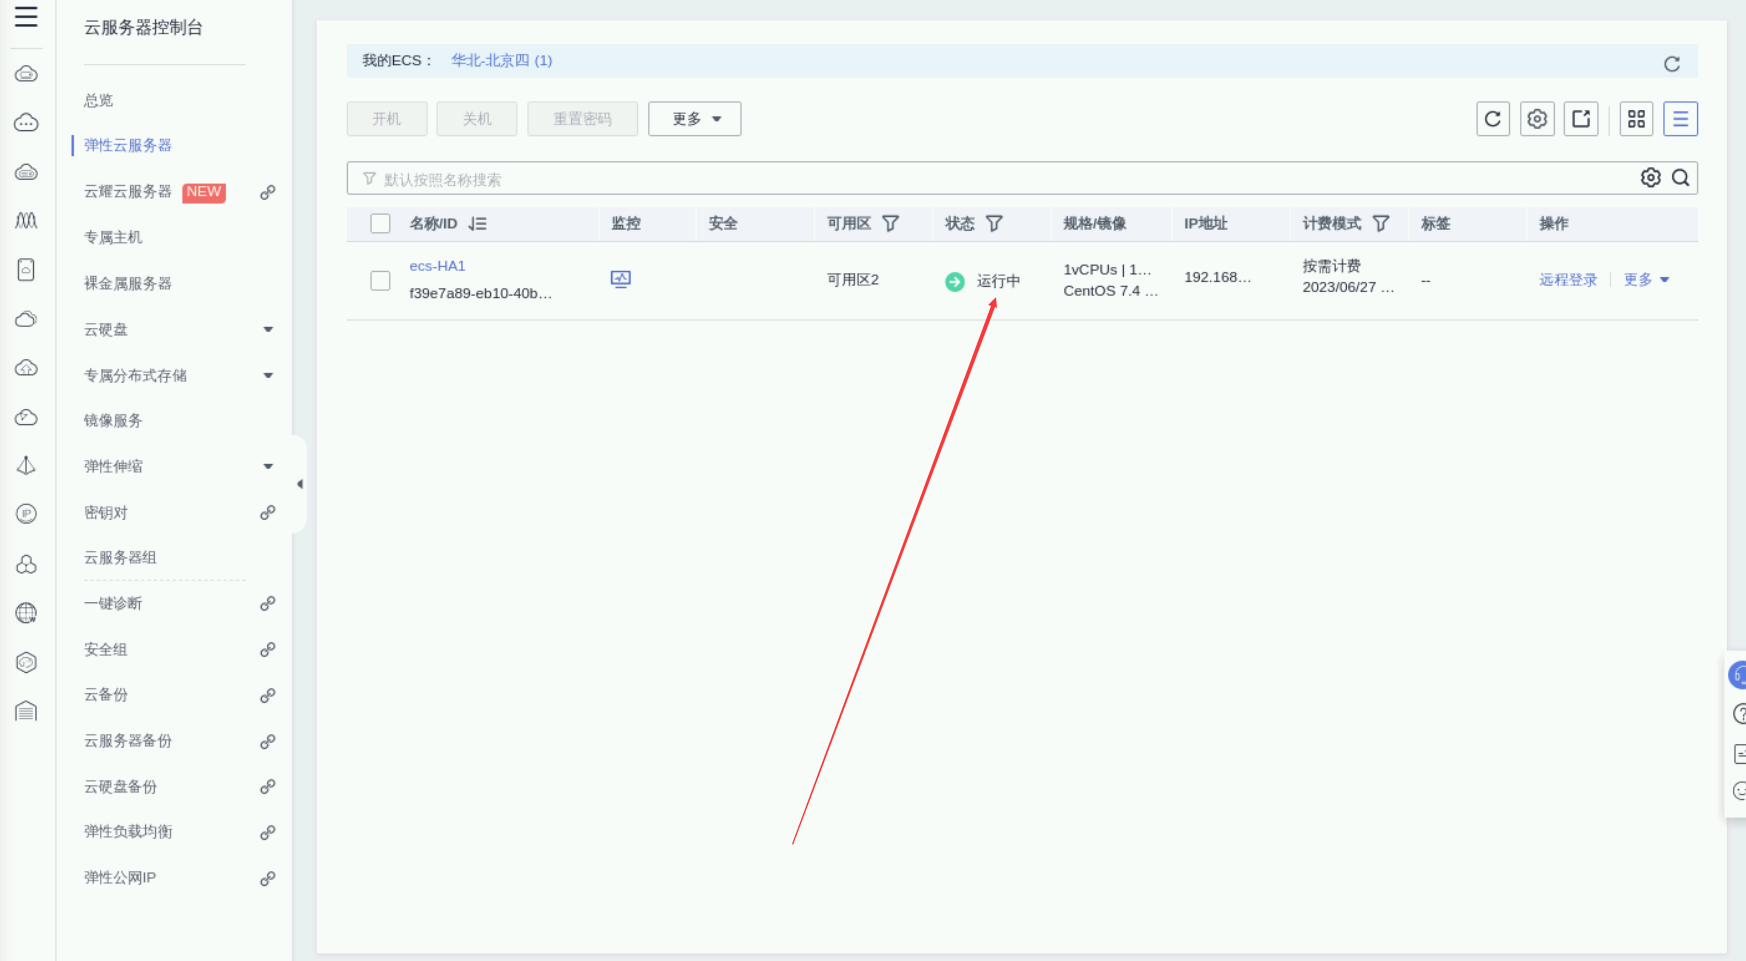1746x961 pixels.
Task: Open the hamburger service list menu
Action: tap(26, 17)
